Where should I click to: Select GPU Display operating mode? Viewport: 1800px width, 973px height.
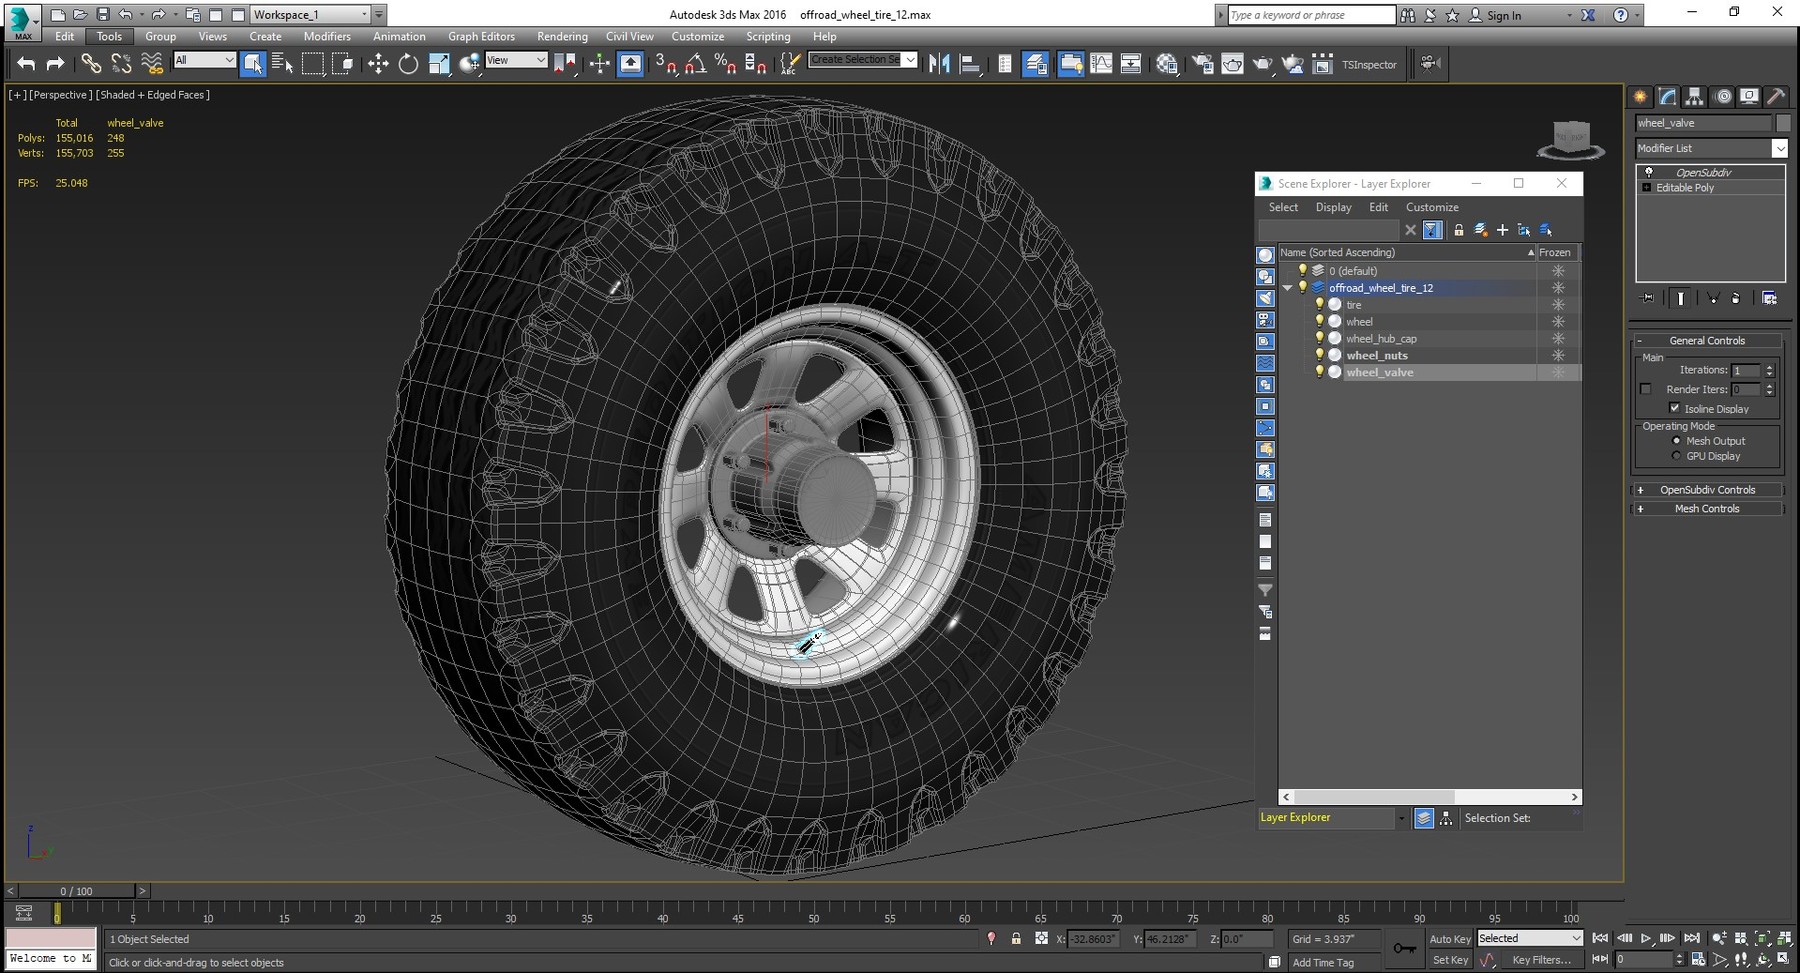(1677, 456)
